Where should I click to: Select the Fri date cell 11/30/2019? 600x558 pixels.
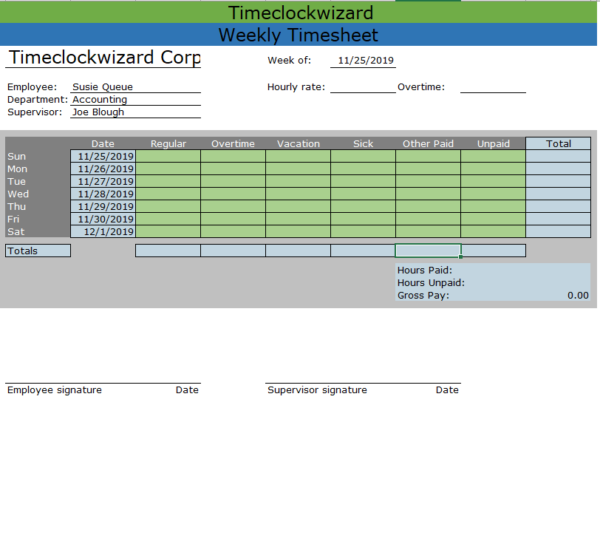click(103, 219)
